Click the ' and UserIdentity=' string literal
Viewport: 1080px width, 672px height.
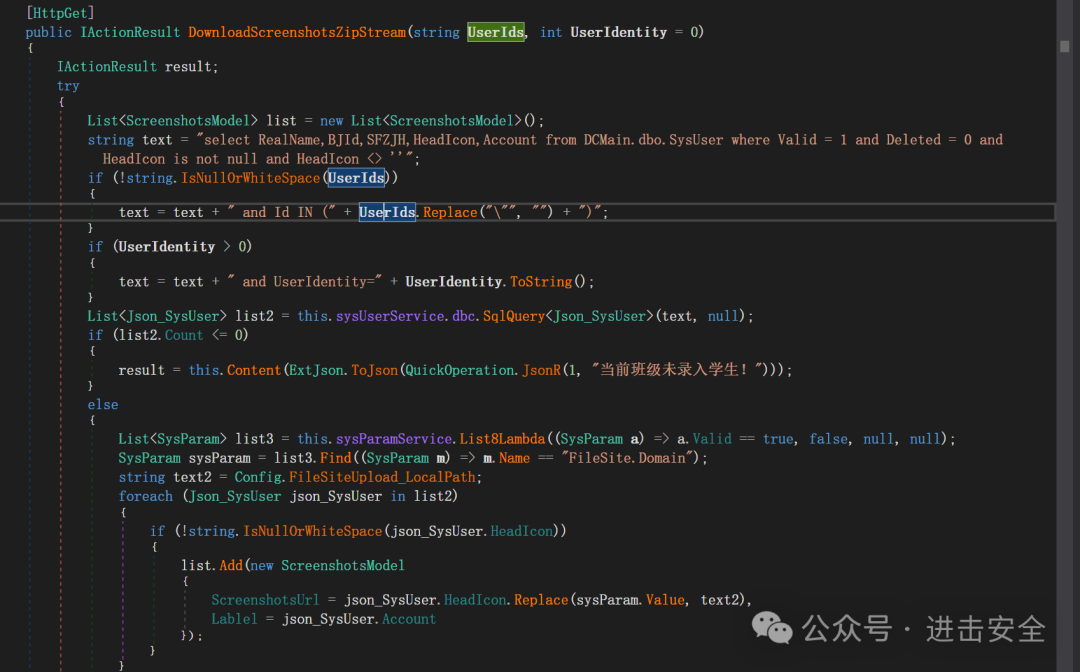click(305, 282)
